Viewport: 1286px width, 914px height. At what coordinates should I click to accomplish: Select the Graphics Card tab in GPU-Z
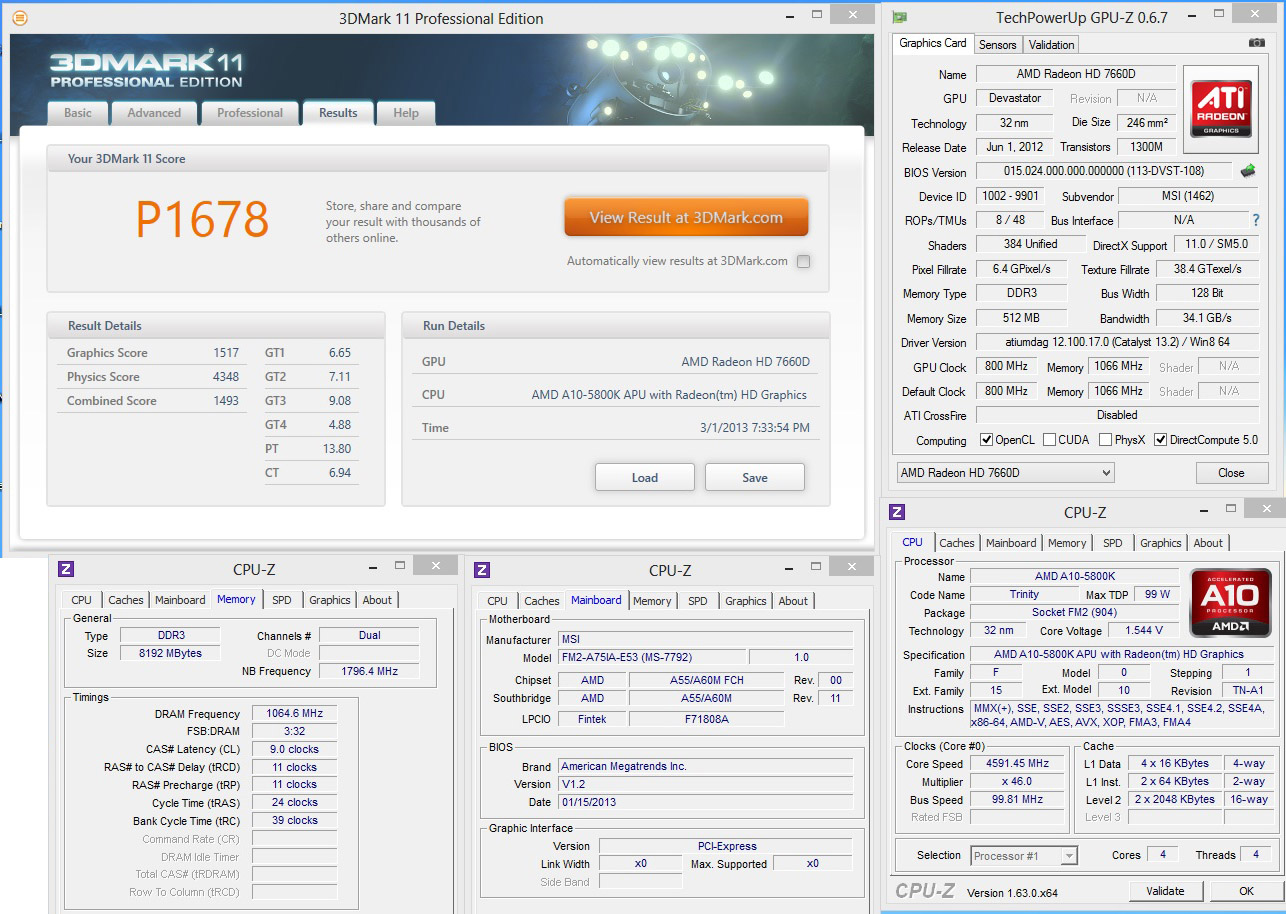coord(933,43)
